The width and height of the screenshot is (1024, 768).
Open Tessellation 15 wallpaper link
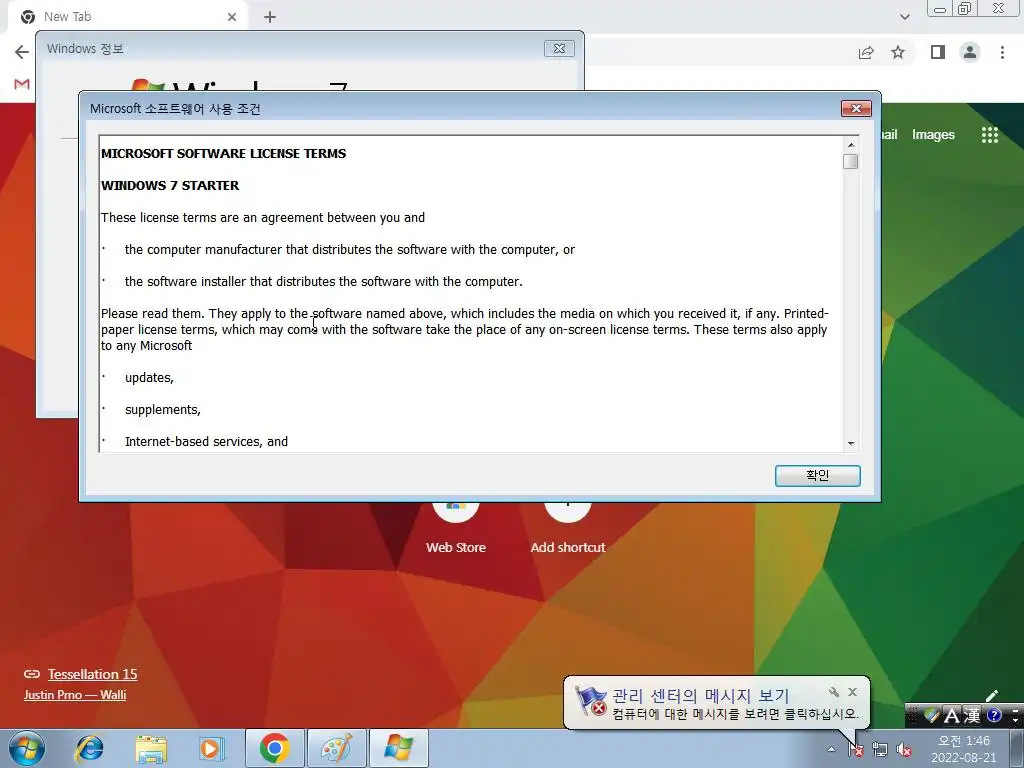(x=92, y=674)
